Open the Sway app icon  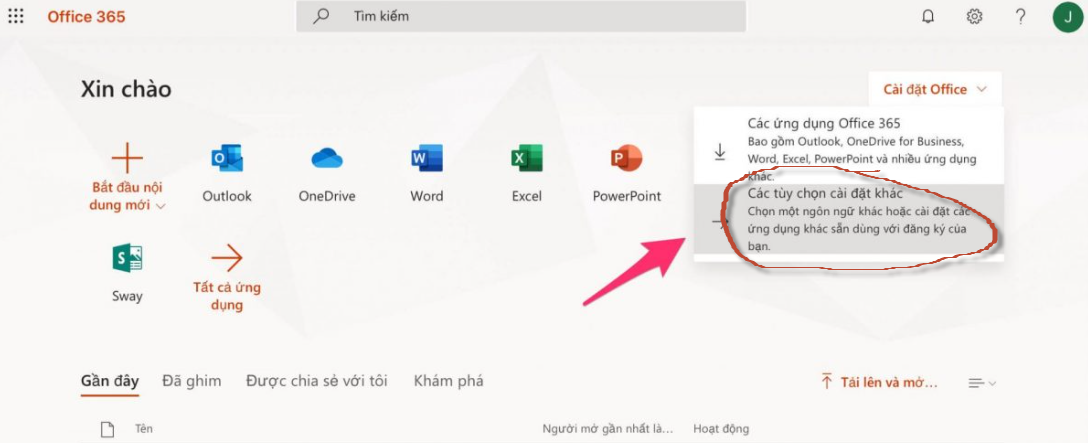pos(127,258)
